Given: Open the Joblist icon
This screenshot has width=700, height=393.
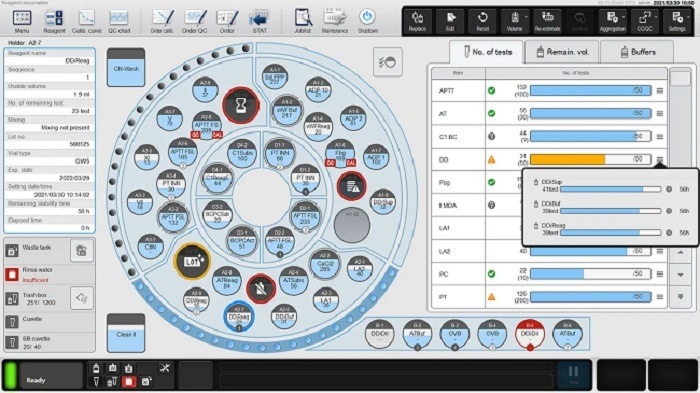Looking at the screenshot, I should coord(302,21).
